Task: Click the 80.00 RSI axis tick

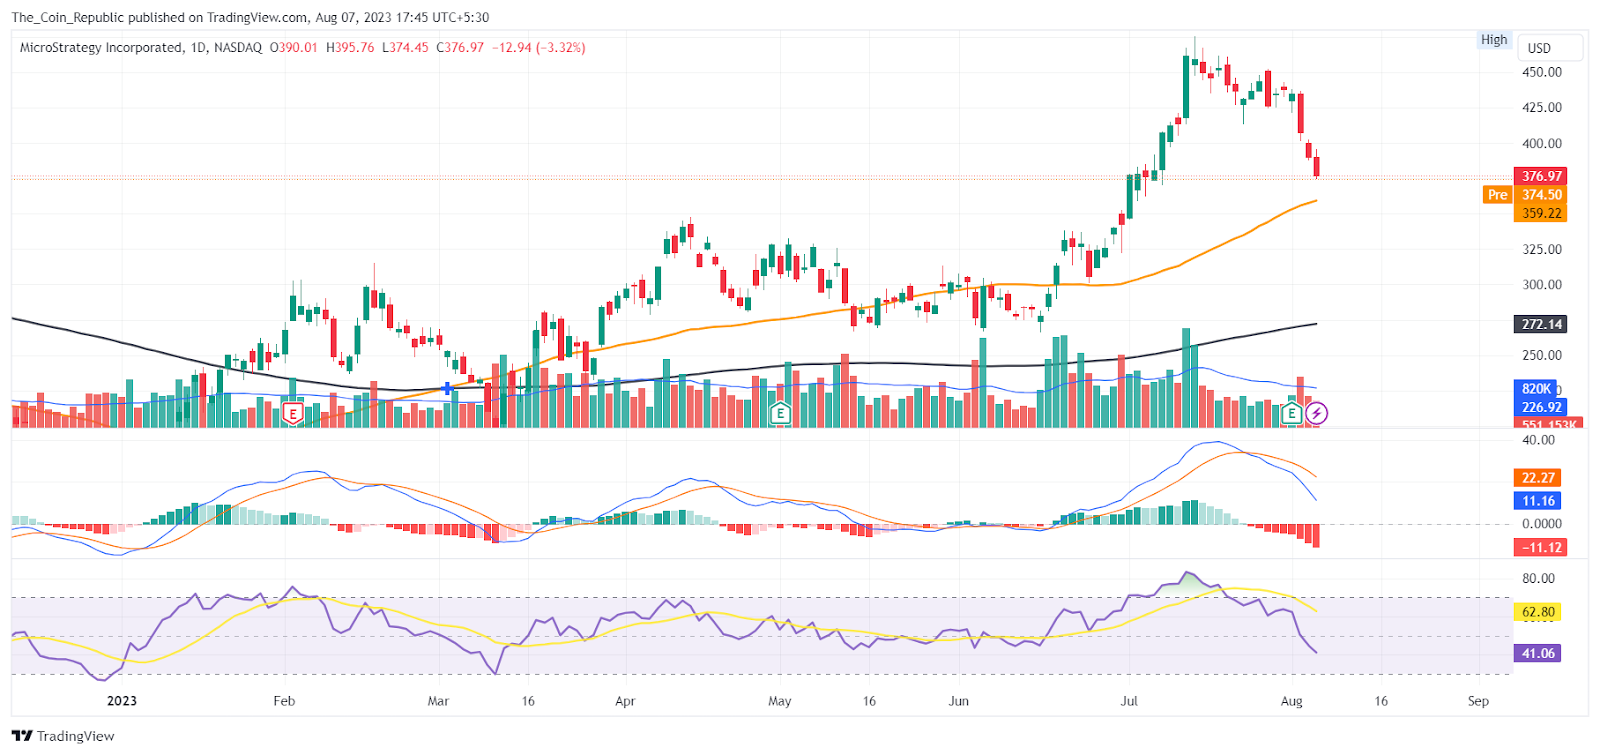Action: [1538, 578]
